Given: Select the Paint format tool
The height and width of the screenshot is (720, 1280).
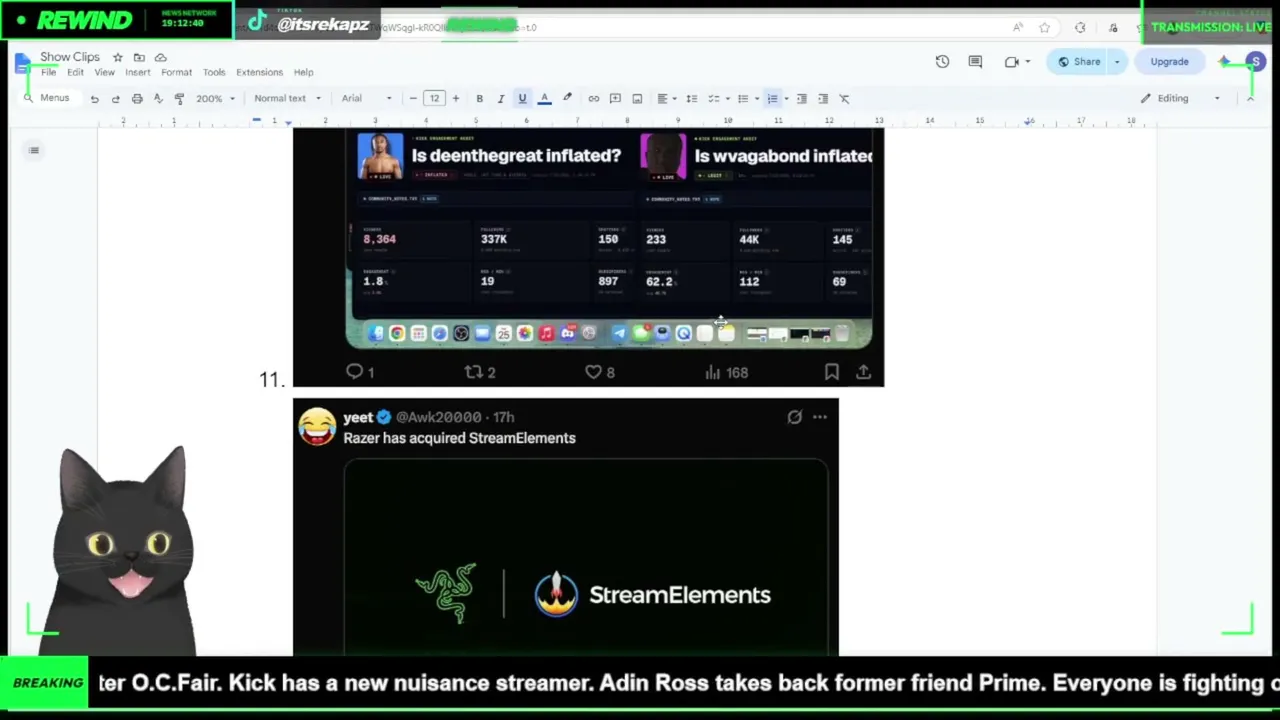Looking at the screenshot, I should pos(179,99).
